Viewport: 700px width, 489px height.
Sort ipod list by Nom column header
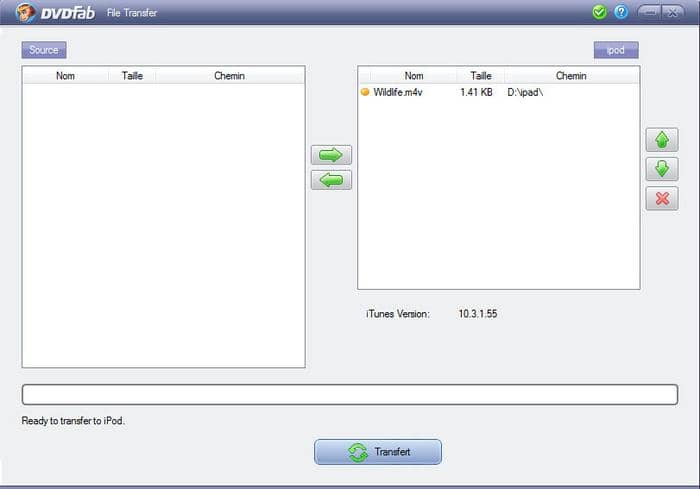pyautogui.click(x=414, y=75)
